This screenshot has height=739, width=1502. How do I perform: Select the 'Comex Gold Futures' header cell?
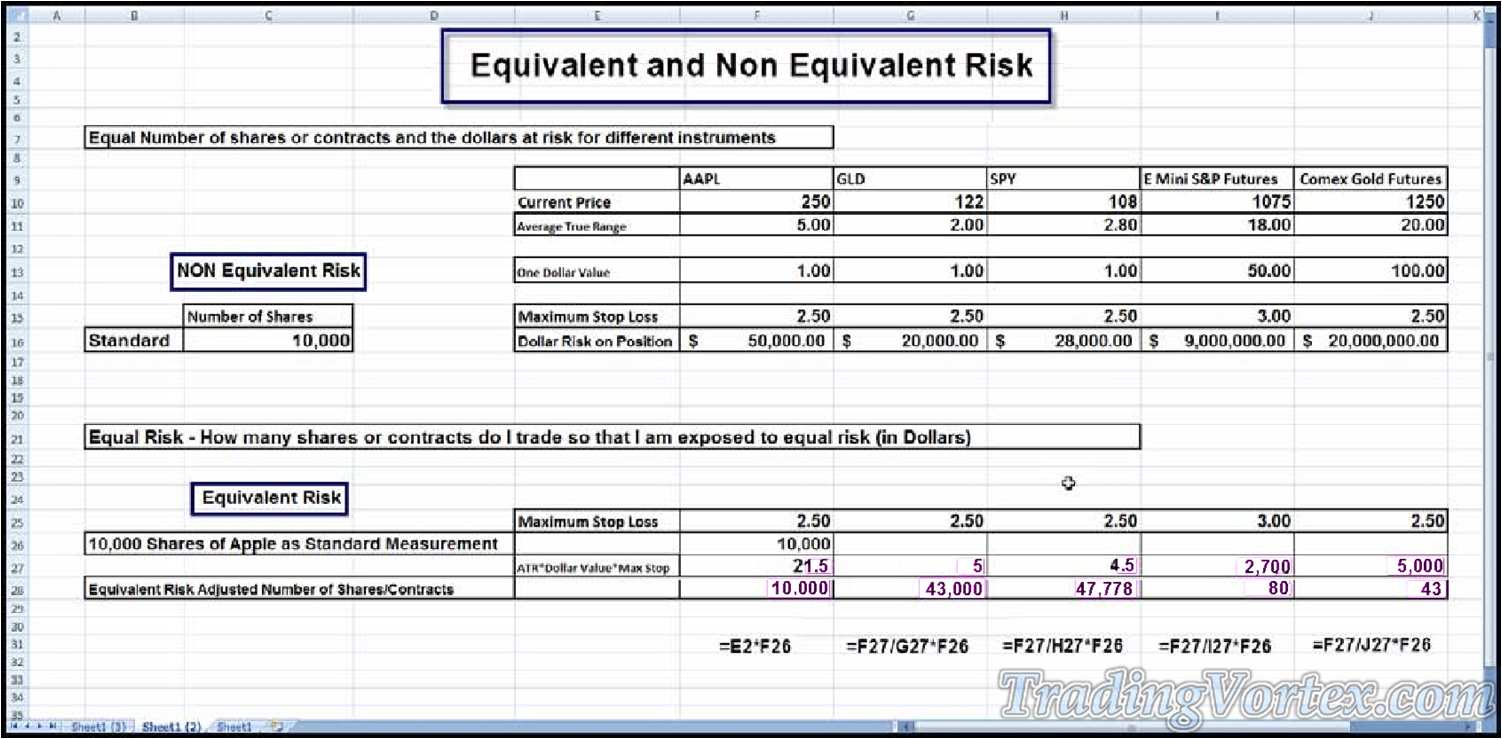click(1371, 179)
